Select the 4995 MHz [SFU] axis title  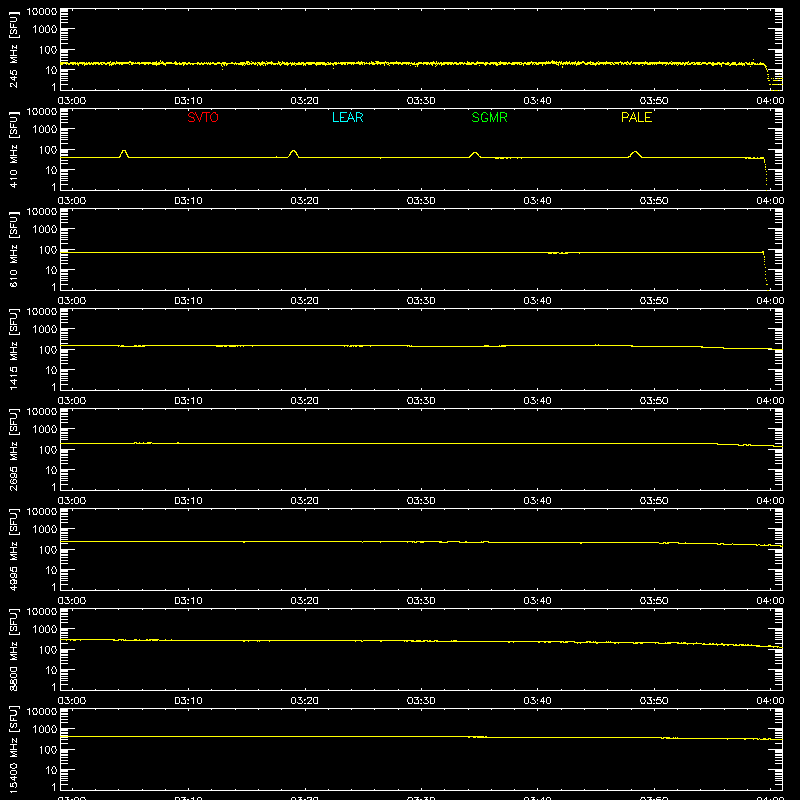13,549
